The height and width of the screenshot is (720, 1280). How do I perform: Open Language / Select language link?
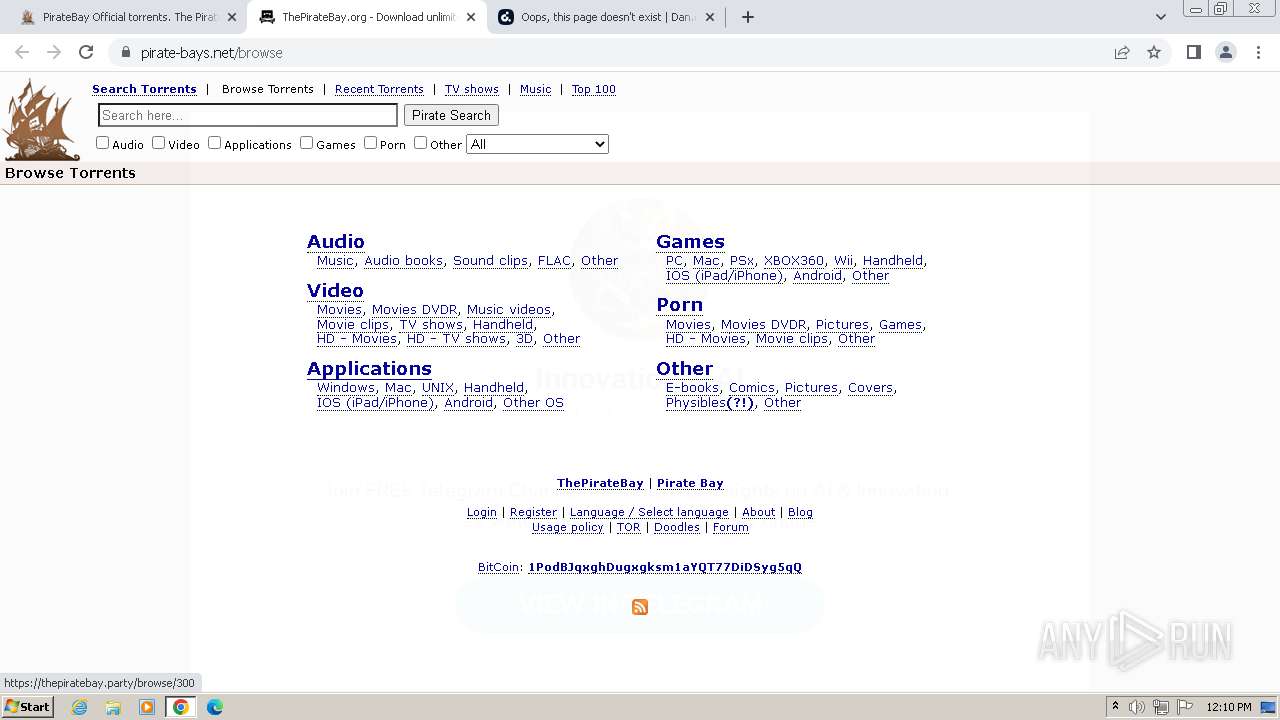pyautogui.click(x=649, y=512)
